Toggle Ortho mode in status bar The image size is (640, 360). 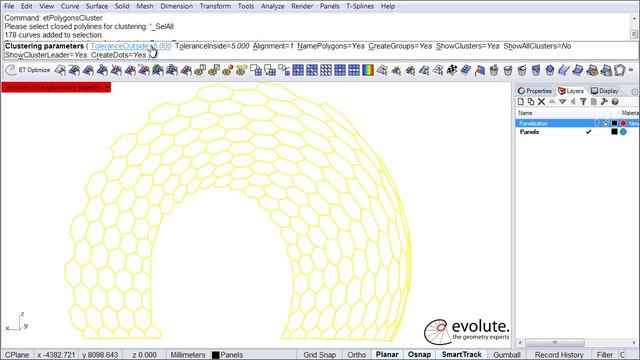[356, 355]
